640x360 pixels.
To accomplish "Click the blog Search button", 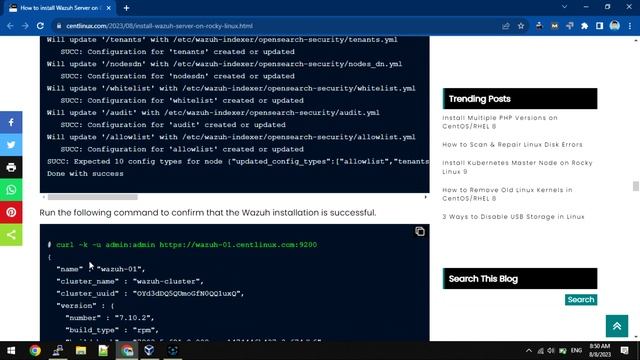I will (581, 300).
